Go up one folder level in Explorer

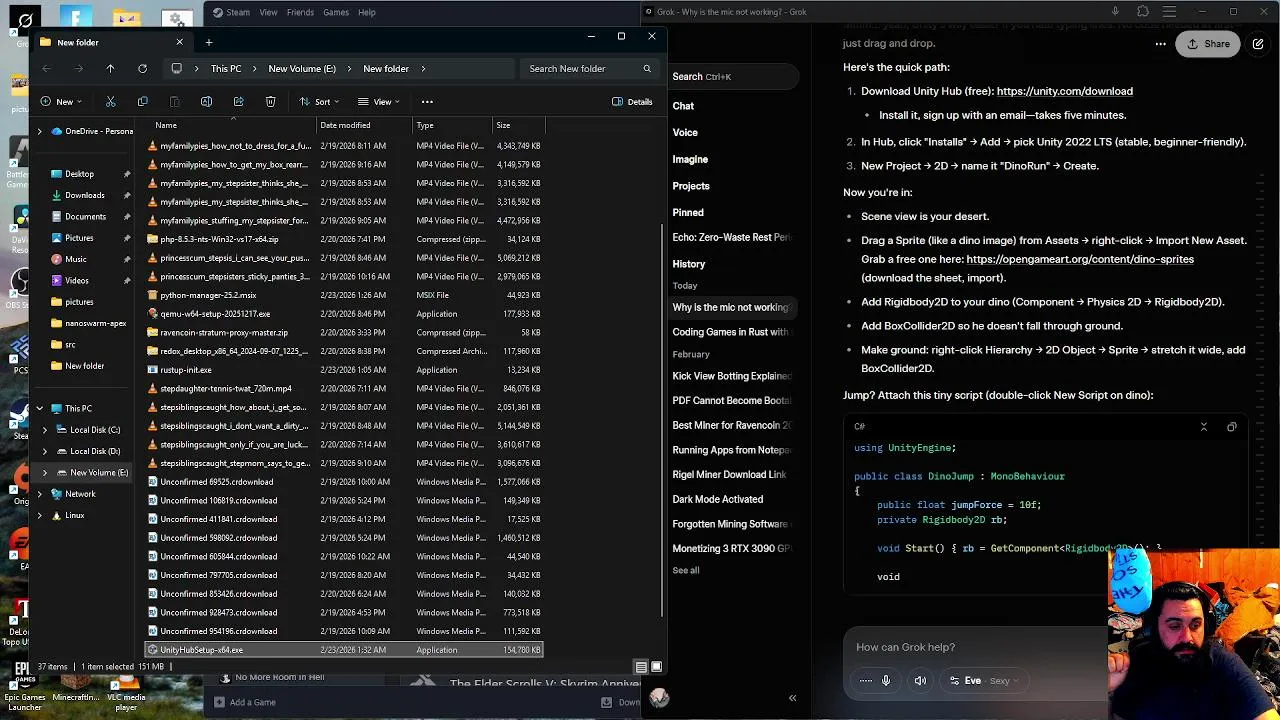(x=110, y=68)
